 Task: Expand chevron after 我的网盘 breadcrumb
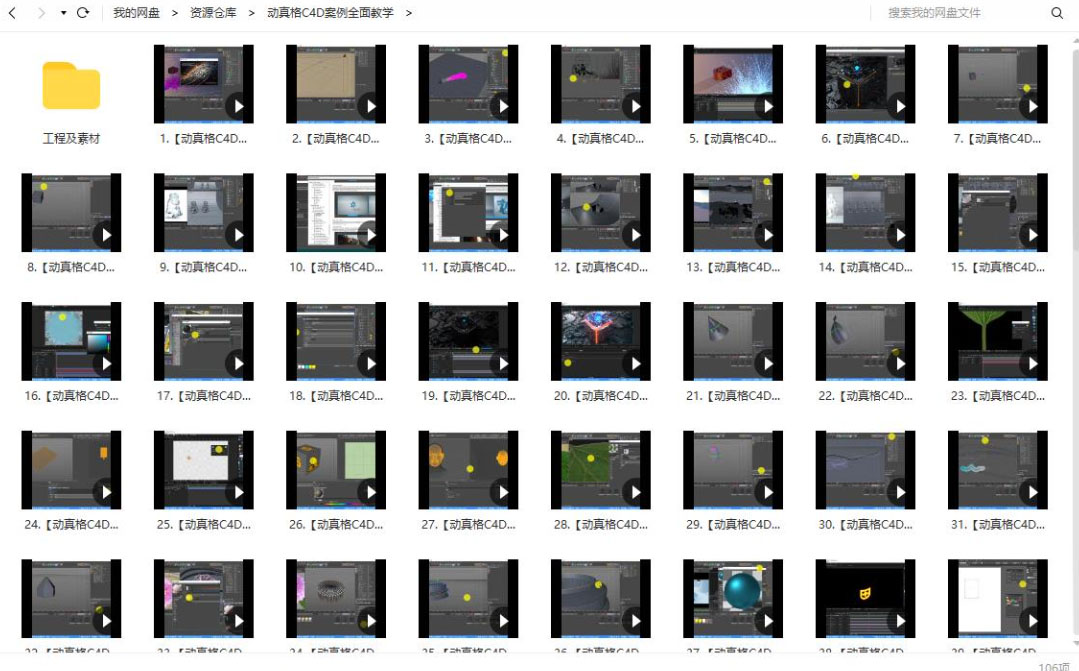tap(175, 12)
